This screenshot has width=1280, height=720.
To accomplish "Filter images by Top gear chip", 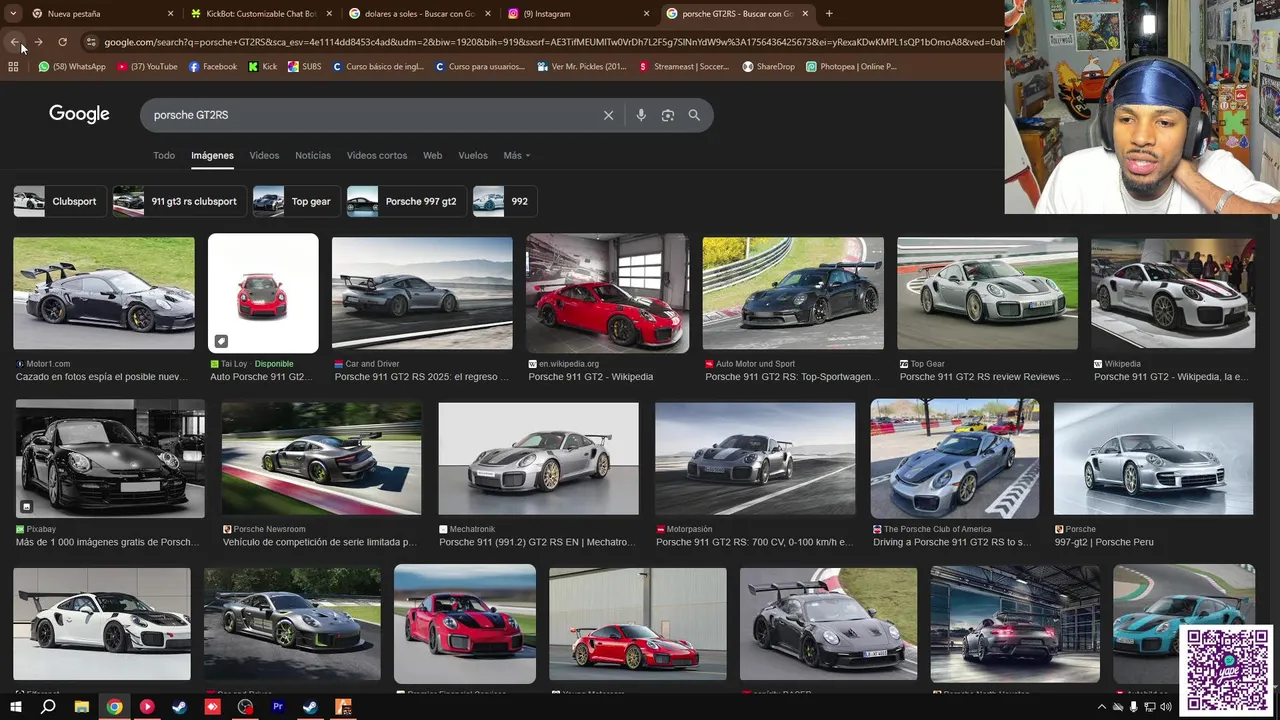I will point(296,201).
